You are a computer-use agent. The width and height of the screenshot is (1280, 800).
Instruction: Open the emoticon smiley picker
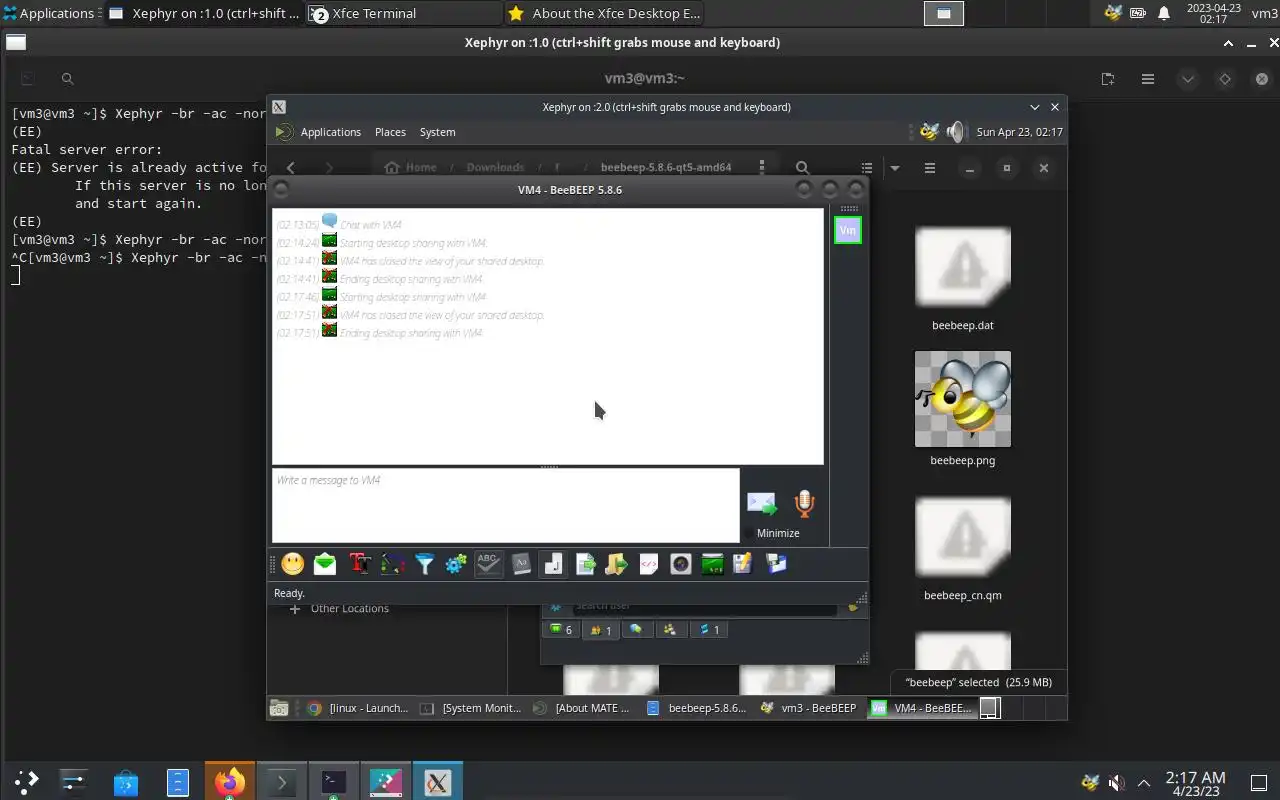pos(293,564)
